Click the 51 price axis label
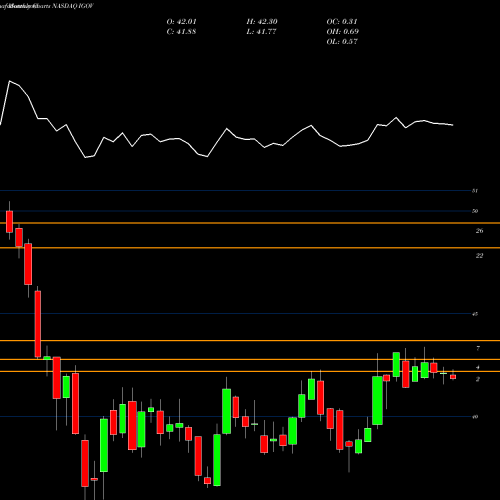500x500 pixels. [475, 191]
